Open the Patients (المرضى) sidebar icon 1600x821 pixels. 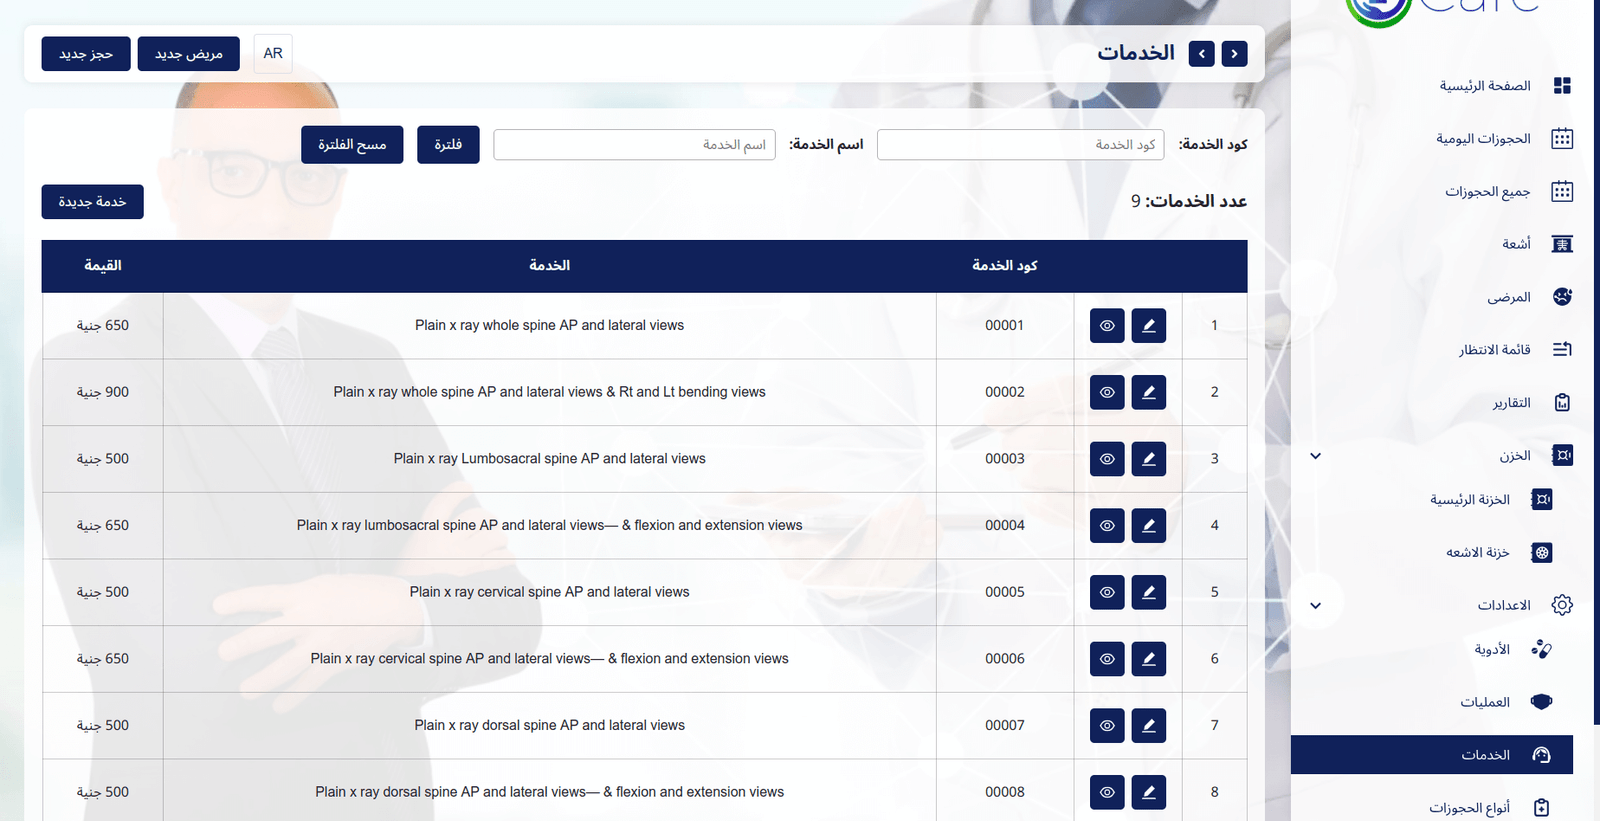1562,297
